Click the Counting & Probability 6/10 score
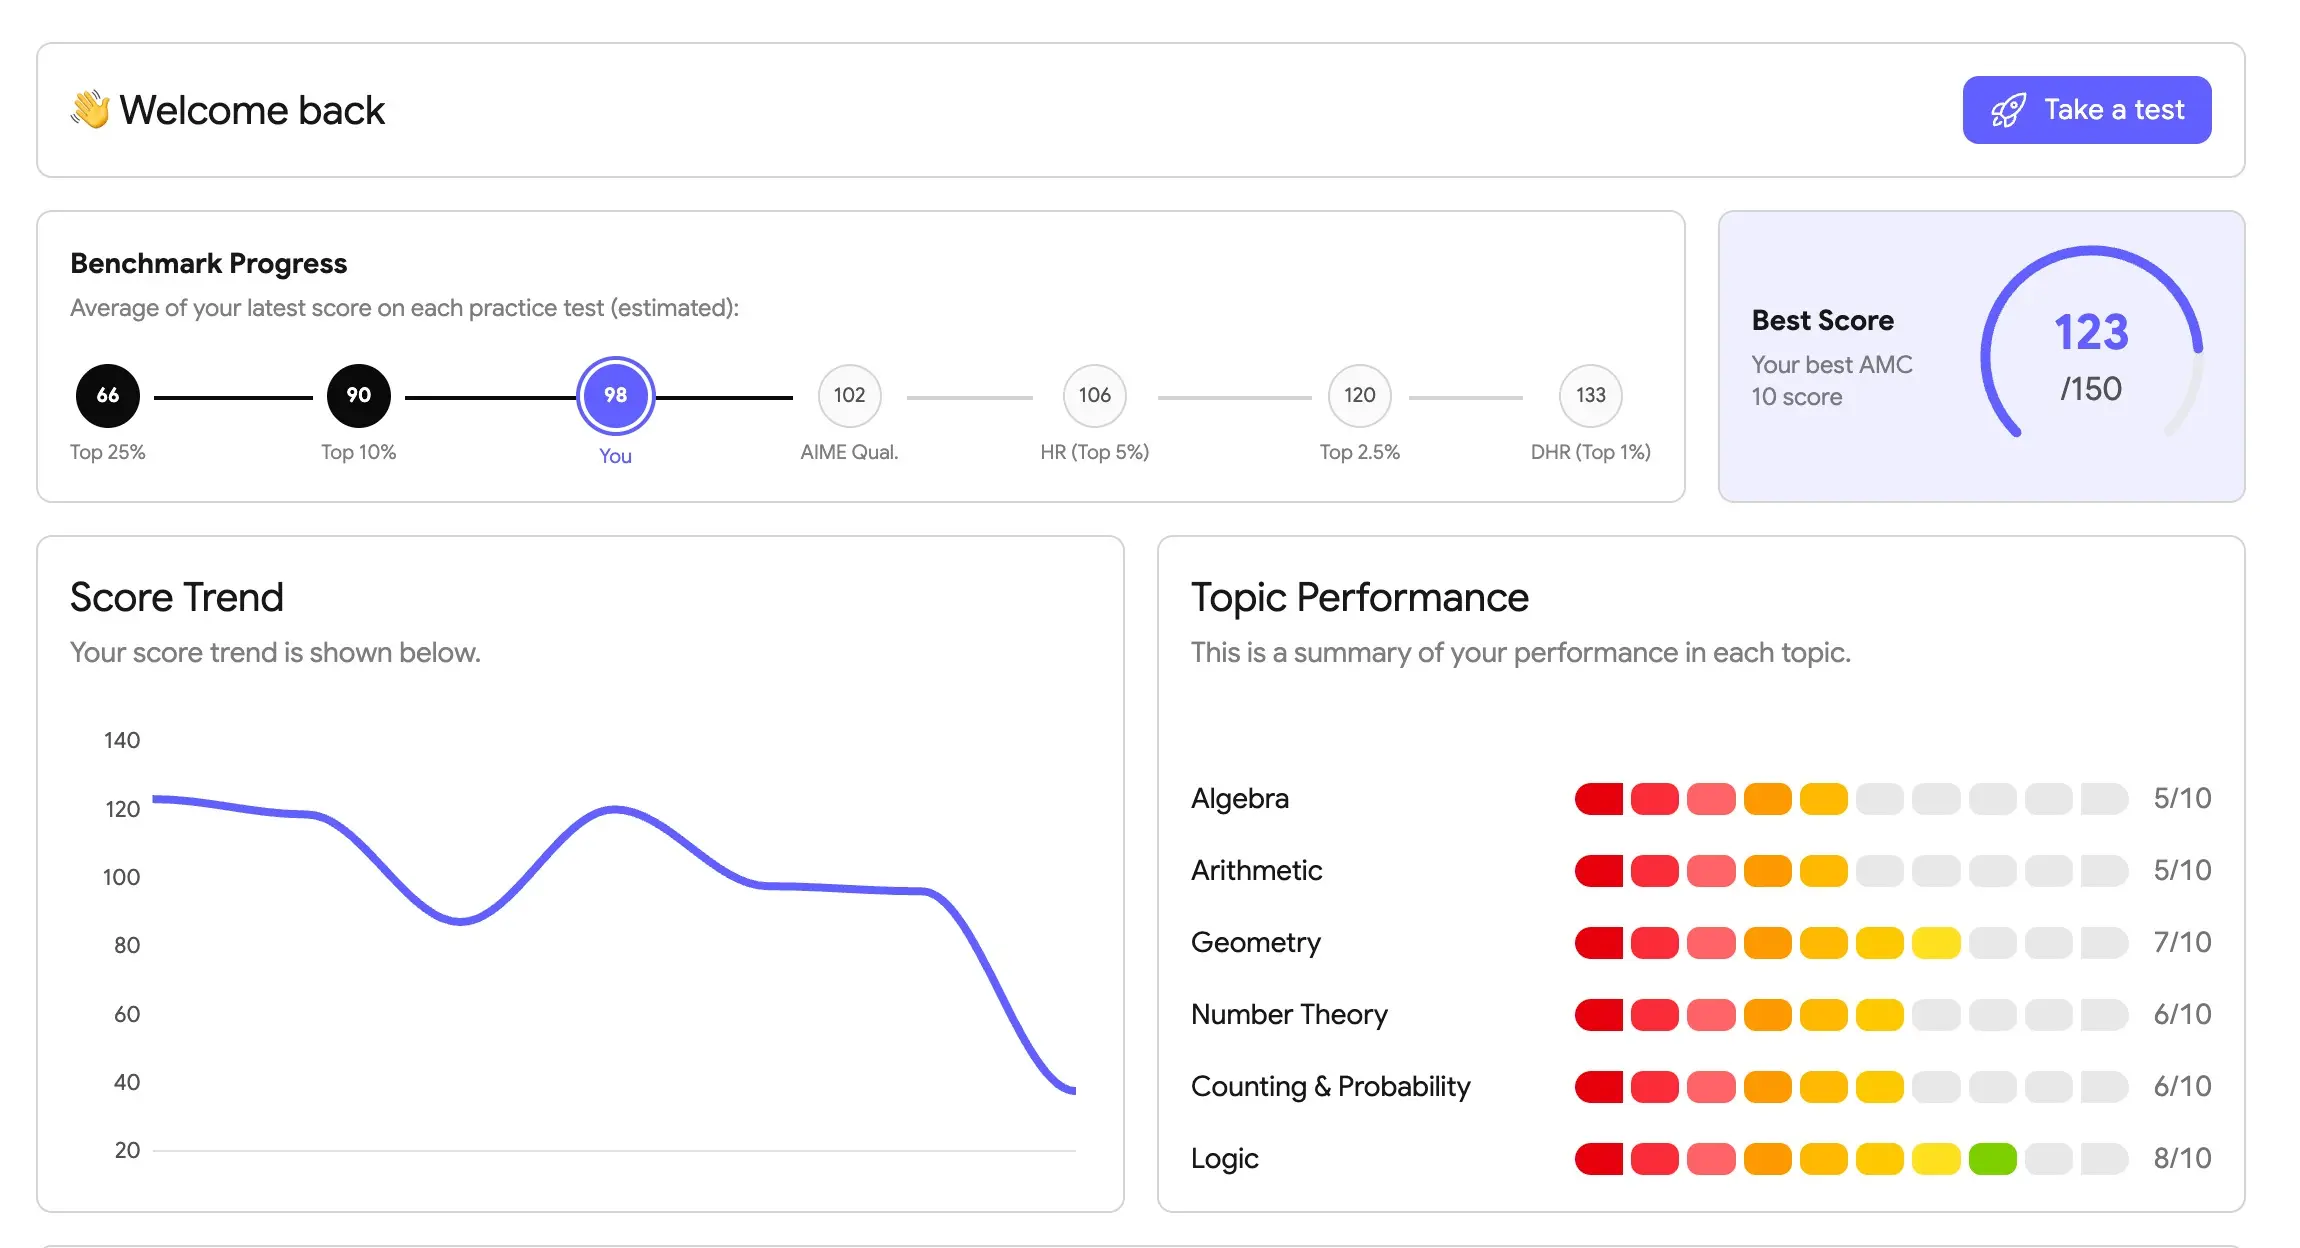 [x=2182, y=1086]
